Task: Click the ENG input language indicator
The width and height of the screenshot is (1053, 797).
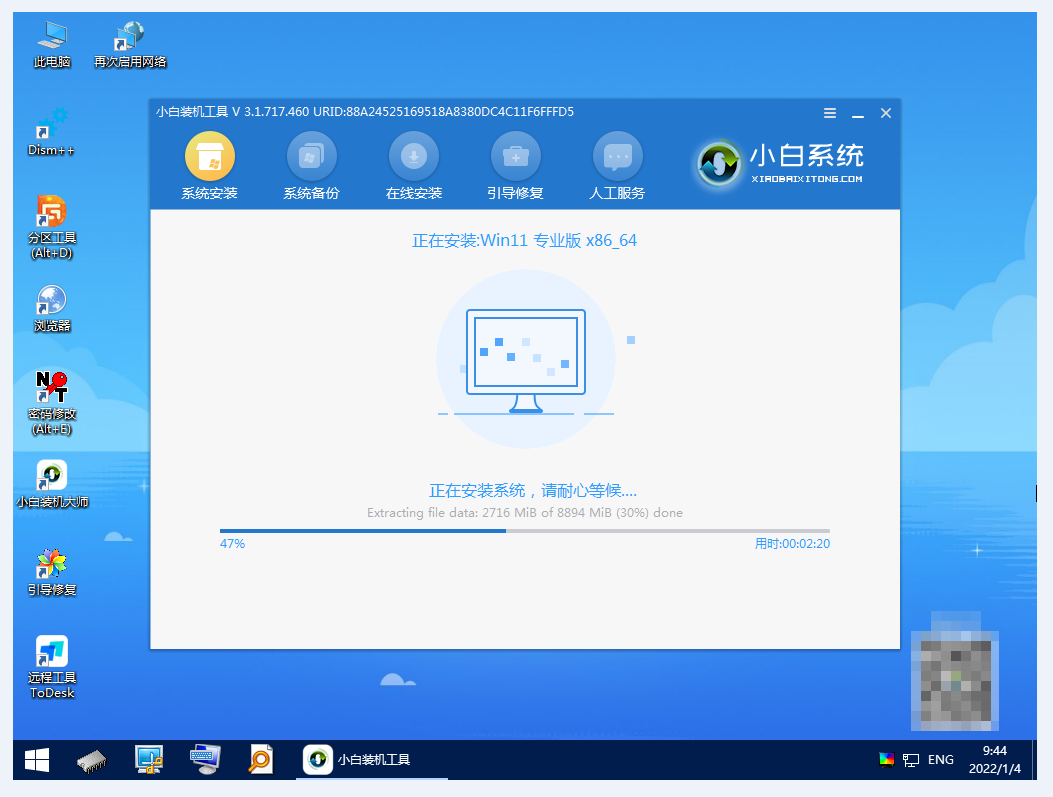Action: coord(940,760)
